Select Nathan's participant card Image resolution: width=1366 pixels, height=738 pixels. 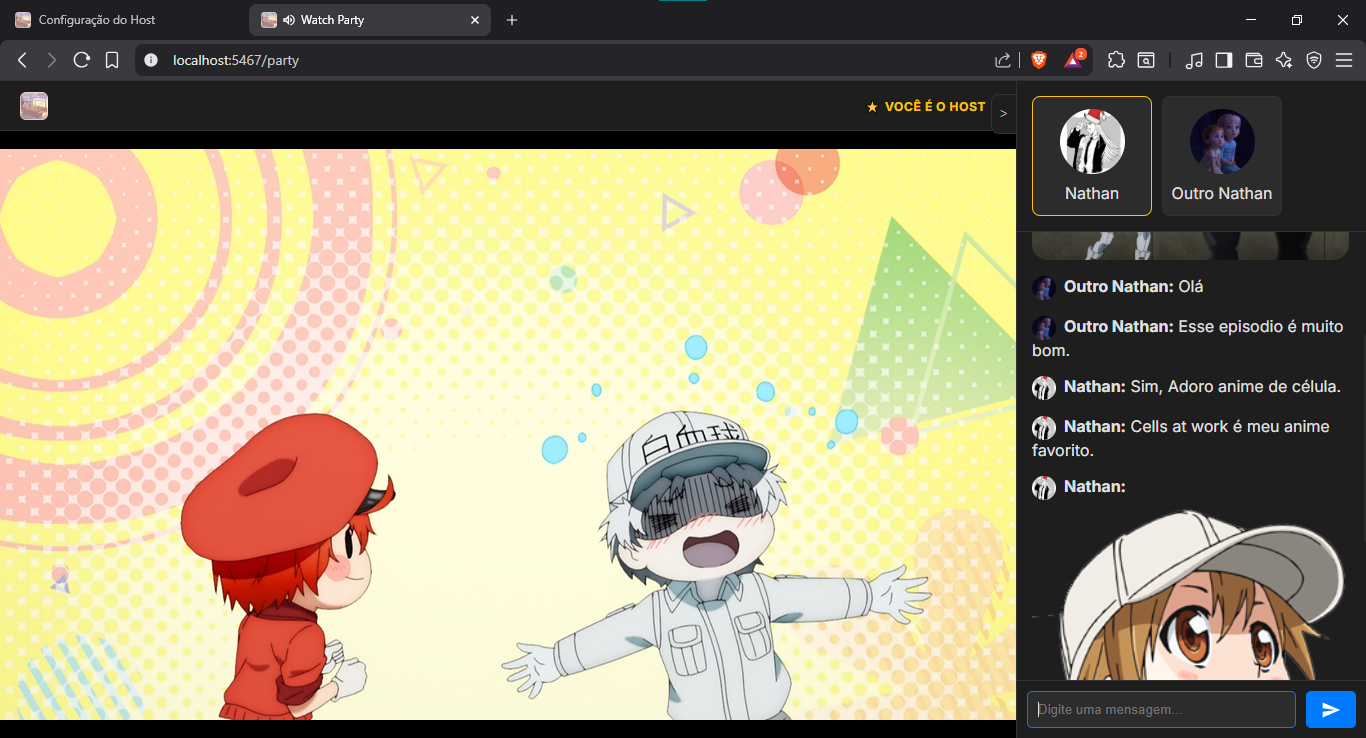(1091, 156)
